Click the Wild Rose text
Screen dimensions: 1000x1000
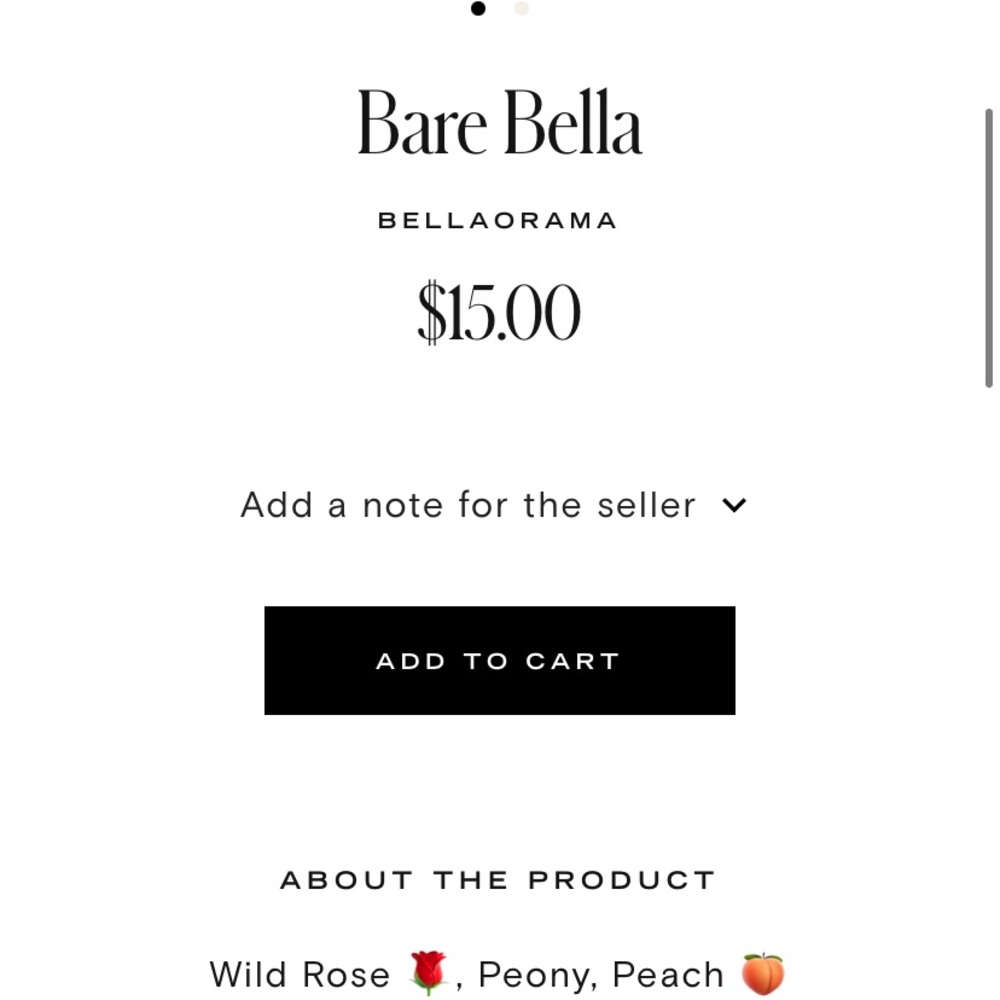click(300, 974)
